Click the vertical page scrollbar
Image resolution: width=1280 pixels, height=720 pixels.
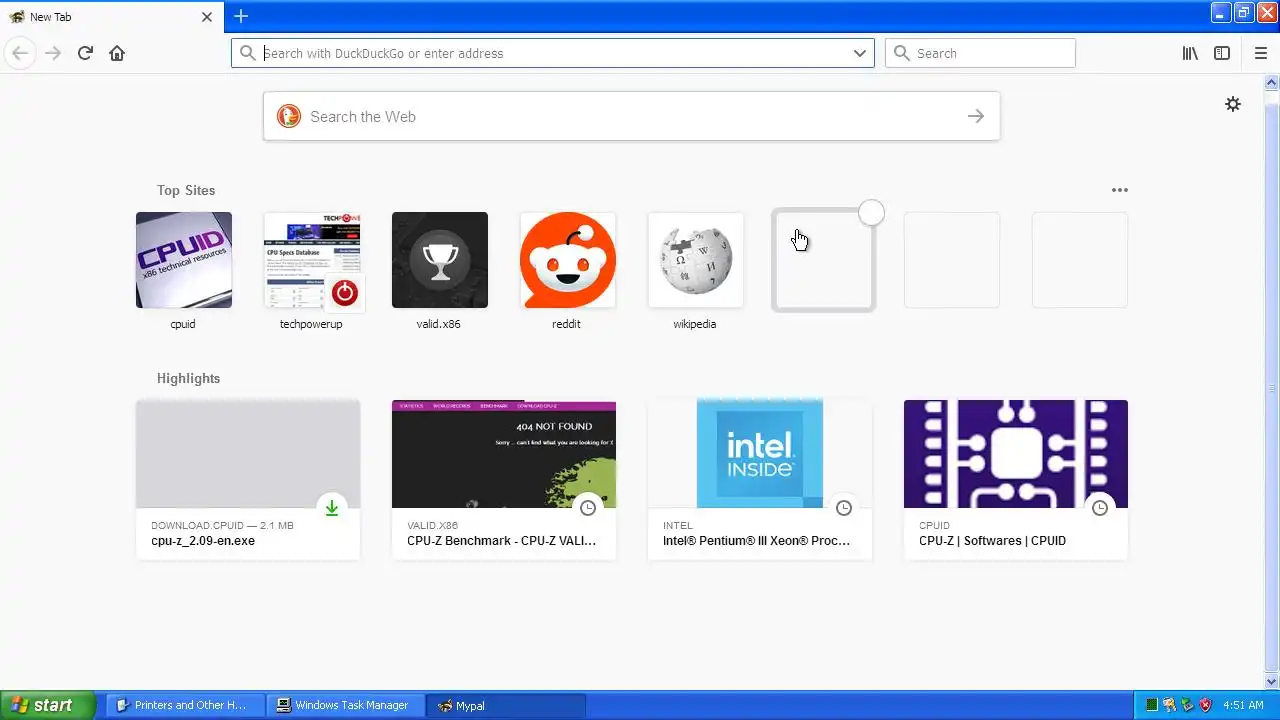(x=1272, y=380)
